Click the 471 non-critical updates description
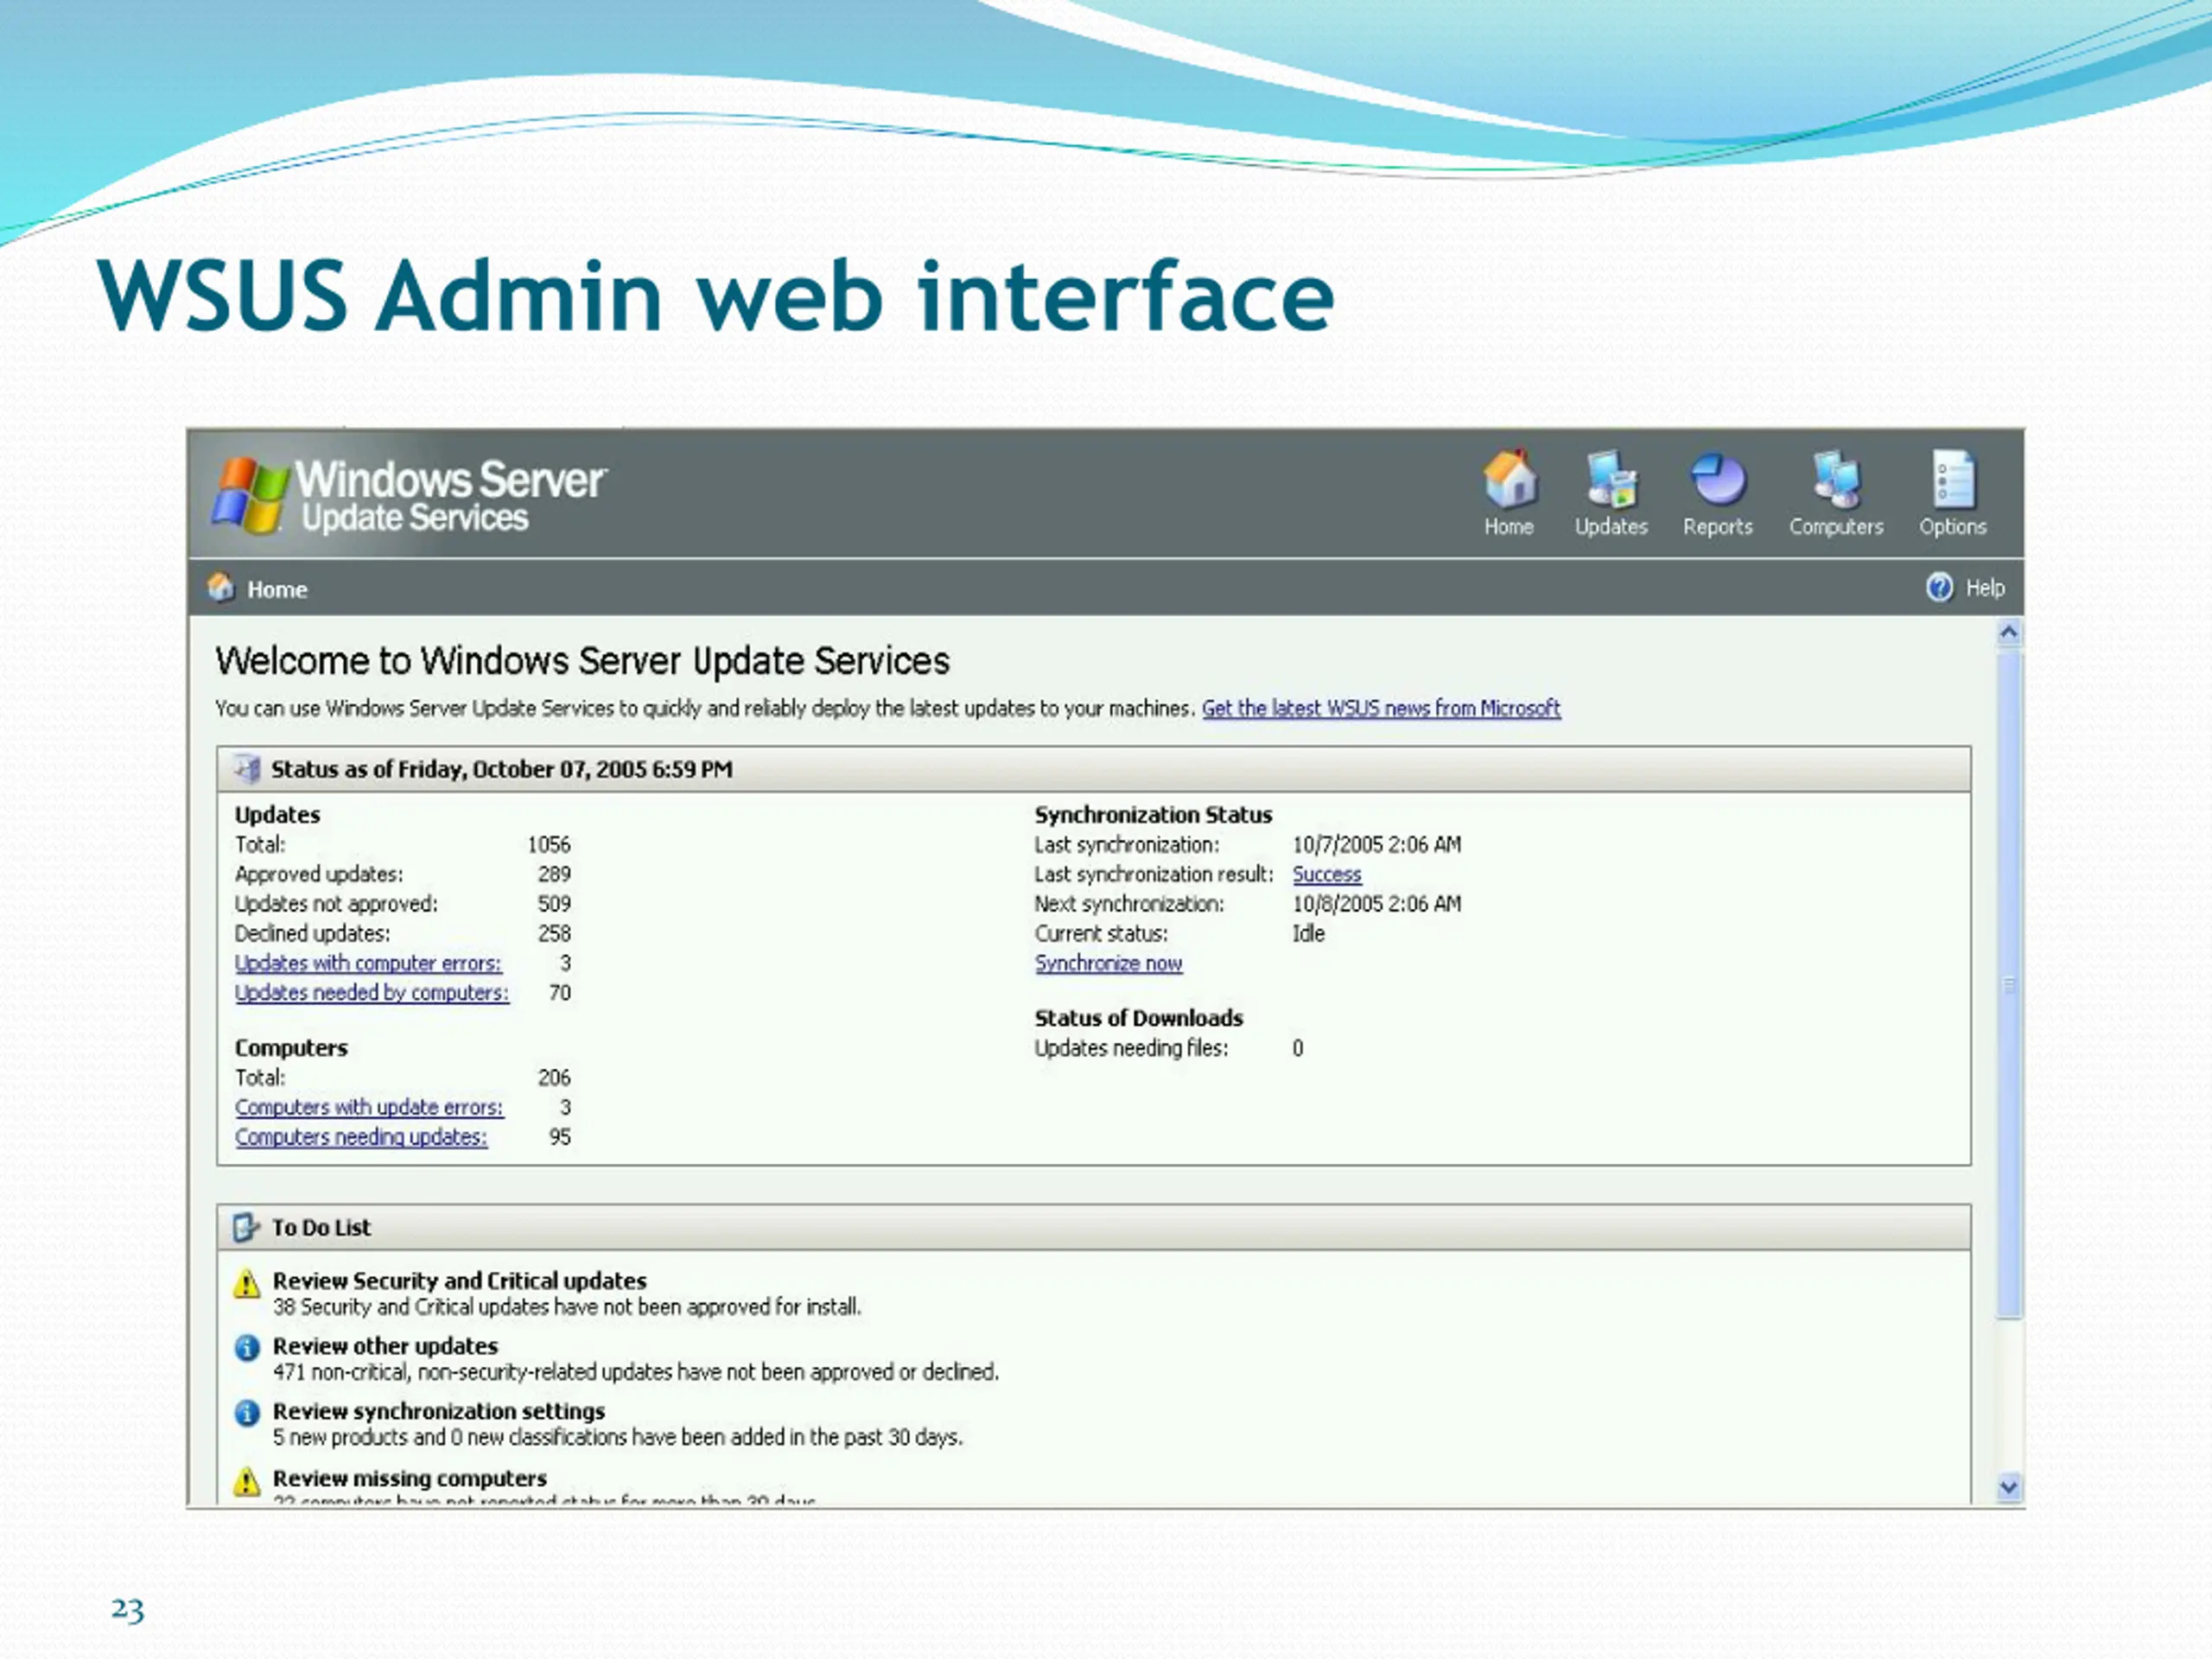Screen dimensions: 2212x1659 coord(636,1372)
